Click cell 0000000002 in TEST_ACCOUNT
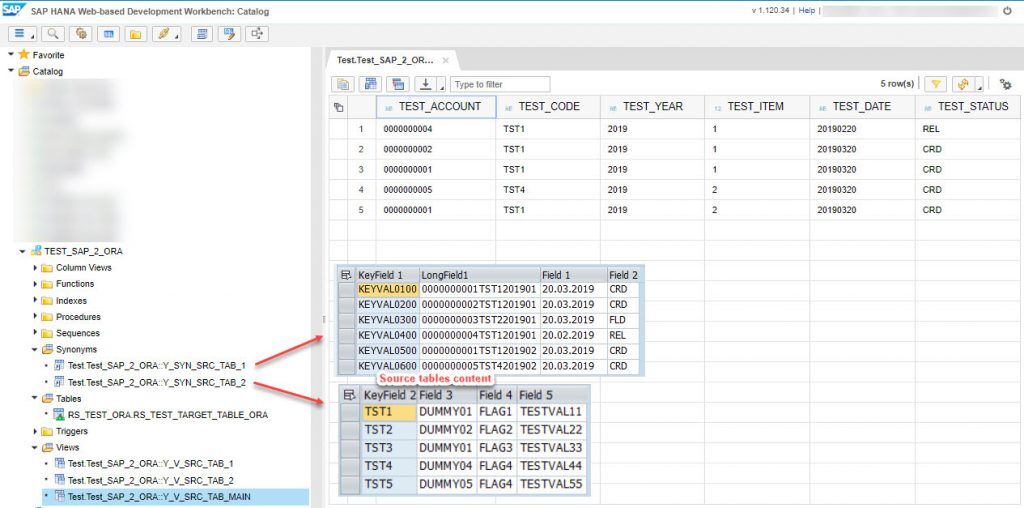This screenshot has width=1024, height=508. (436, 149)
